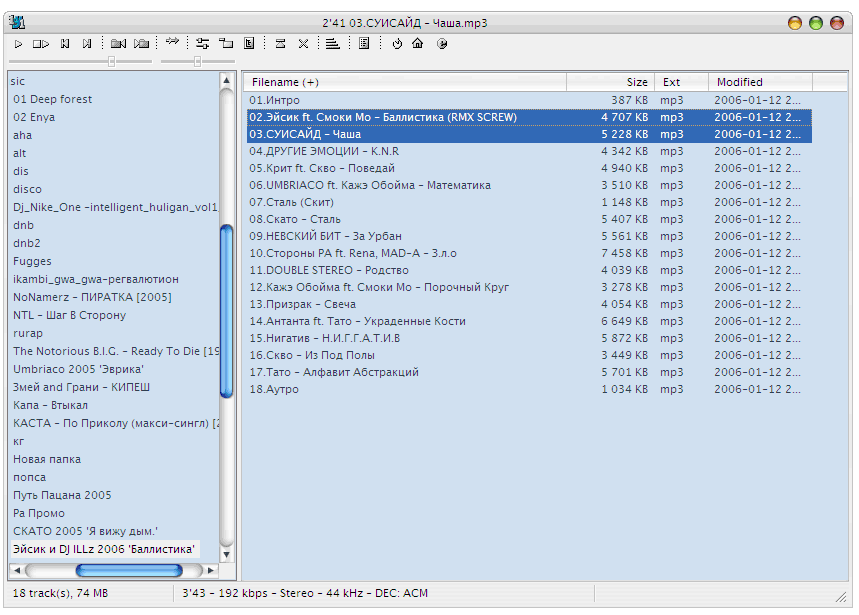Click the X toolbar icon

303,44
